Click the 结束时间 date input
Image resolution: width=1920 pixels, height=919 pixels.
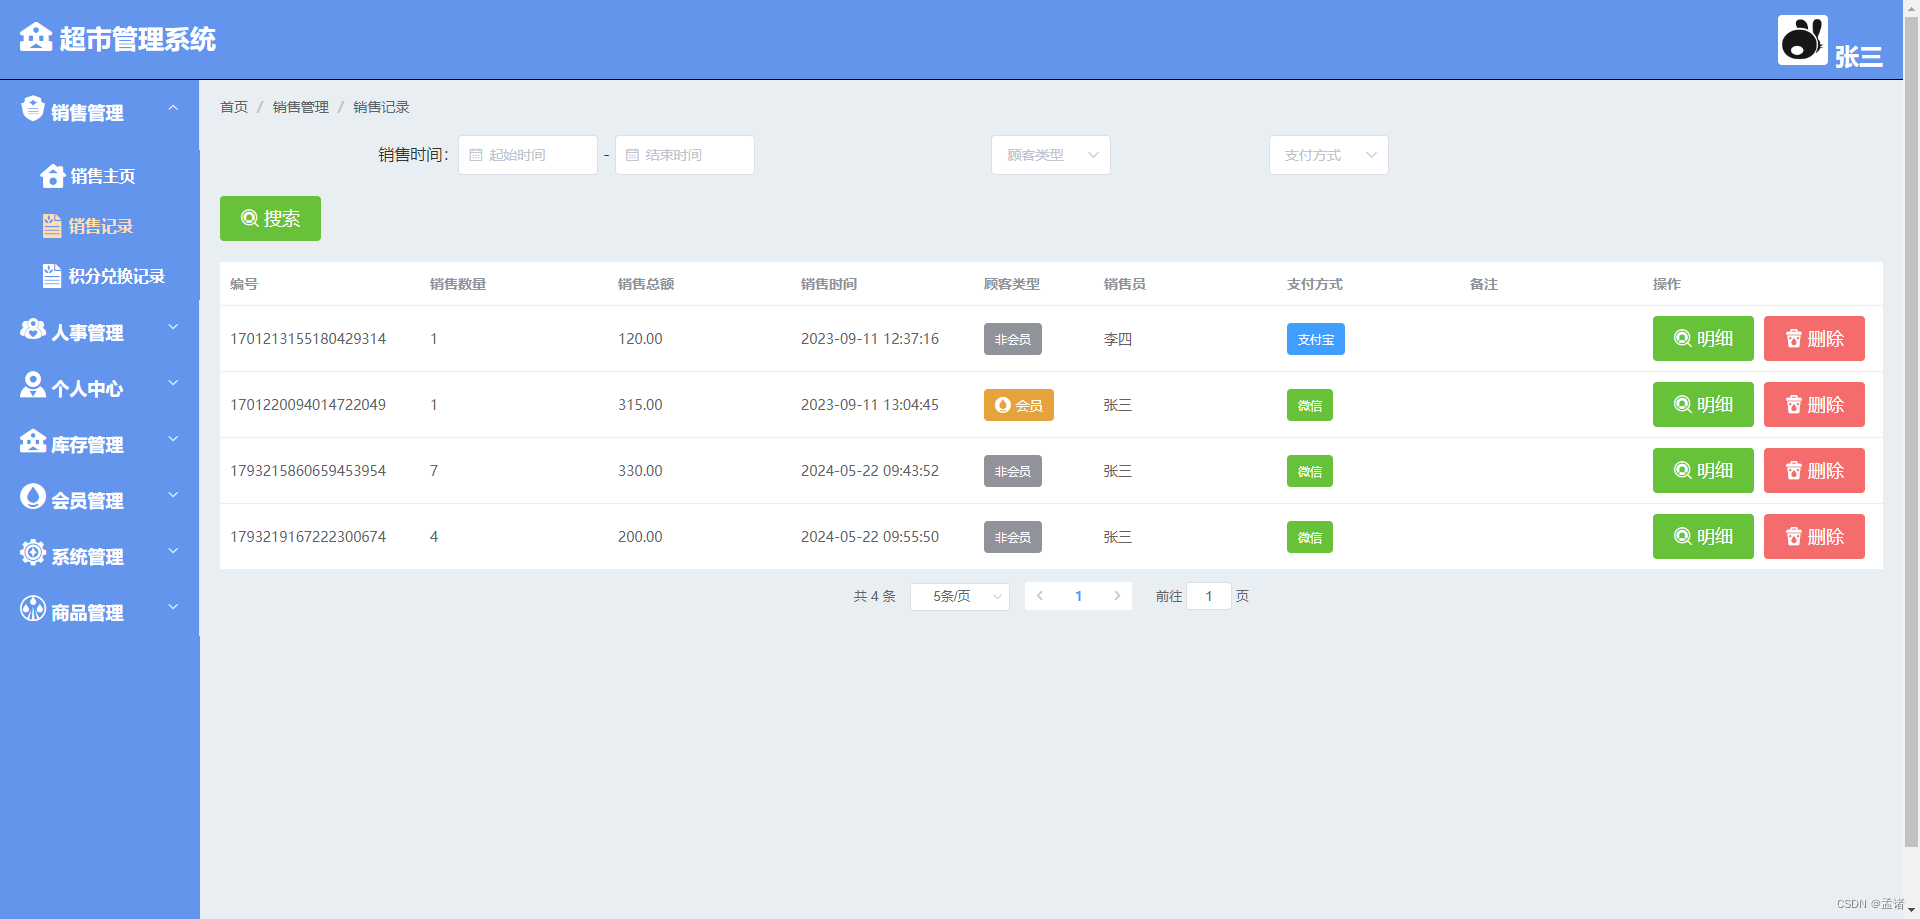[685, 155]
